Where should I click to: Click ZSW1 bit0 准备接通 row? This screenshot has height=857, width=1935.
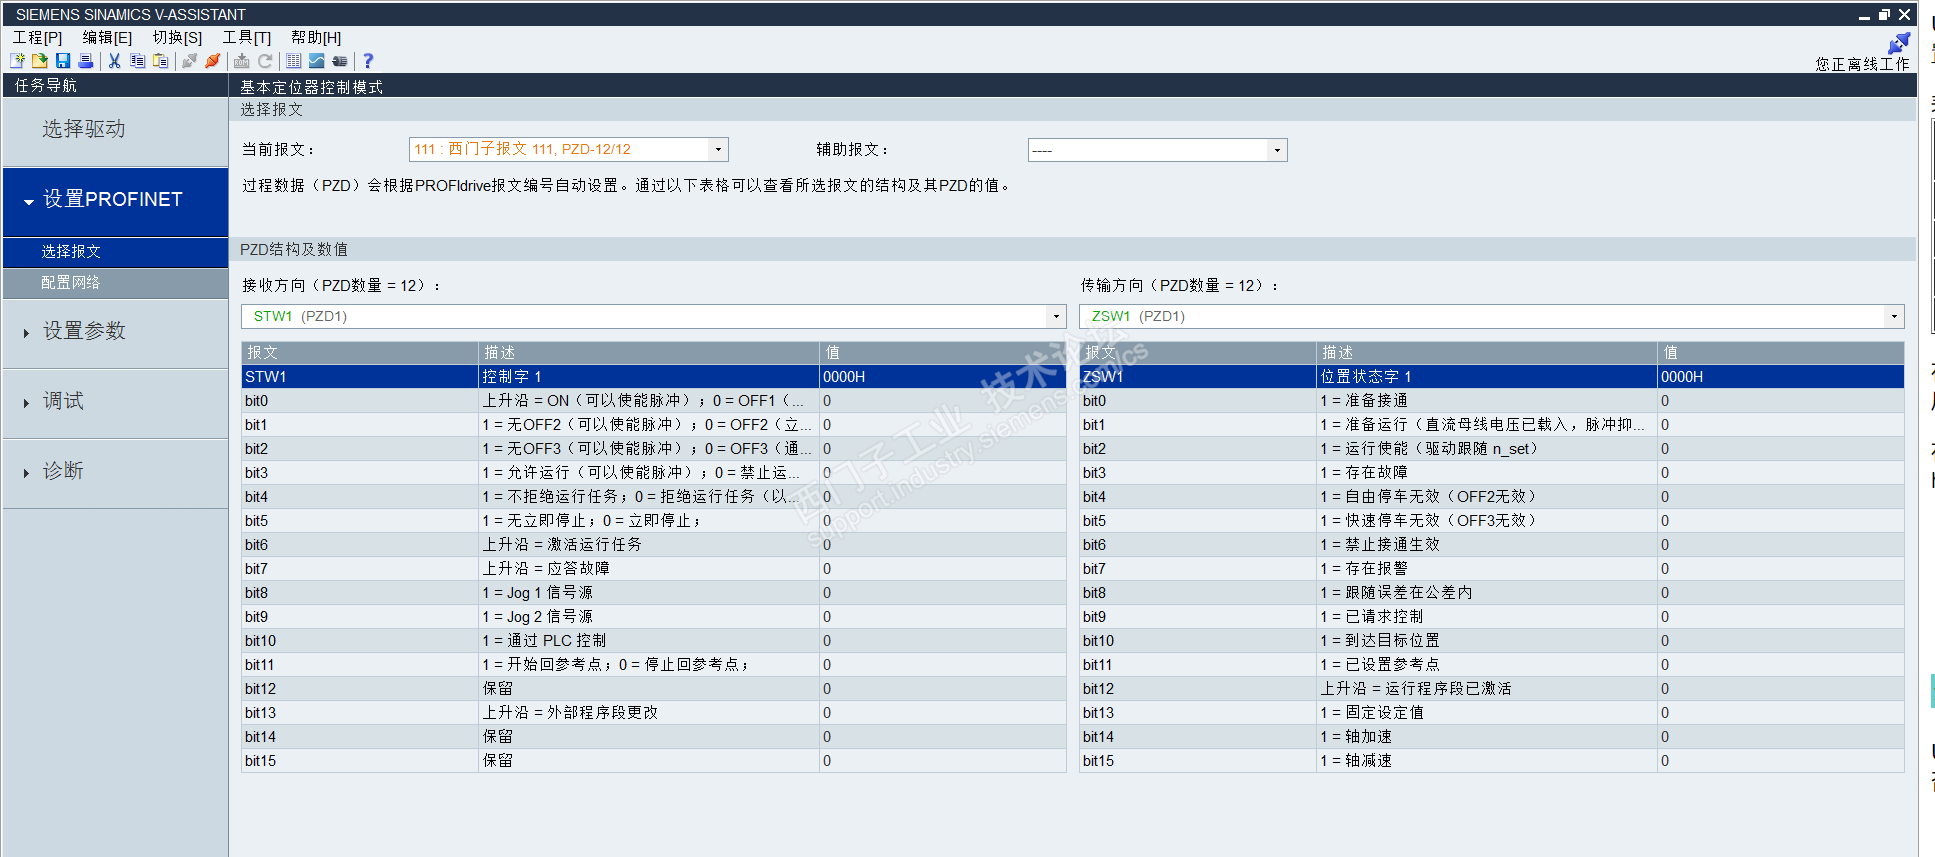[x=1491, y=401]
